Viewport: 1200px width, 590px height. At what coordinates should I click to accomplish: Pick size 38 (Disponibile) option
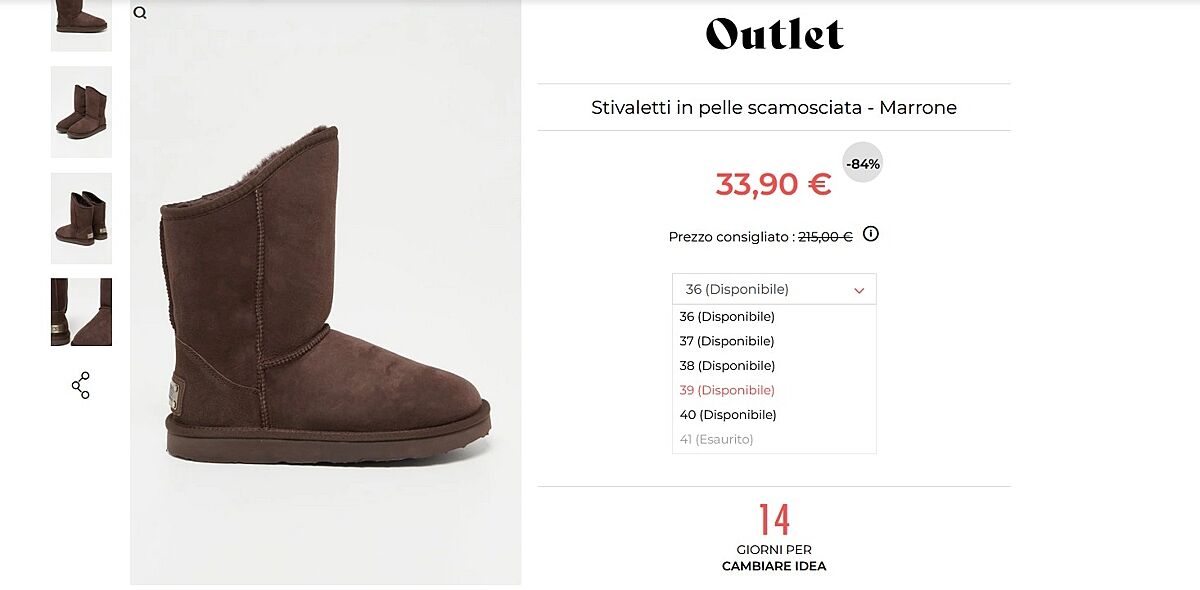pyautogui.click(x=727, y=366)
